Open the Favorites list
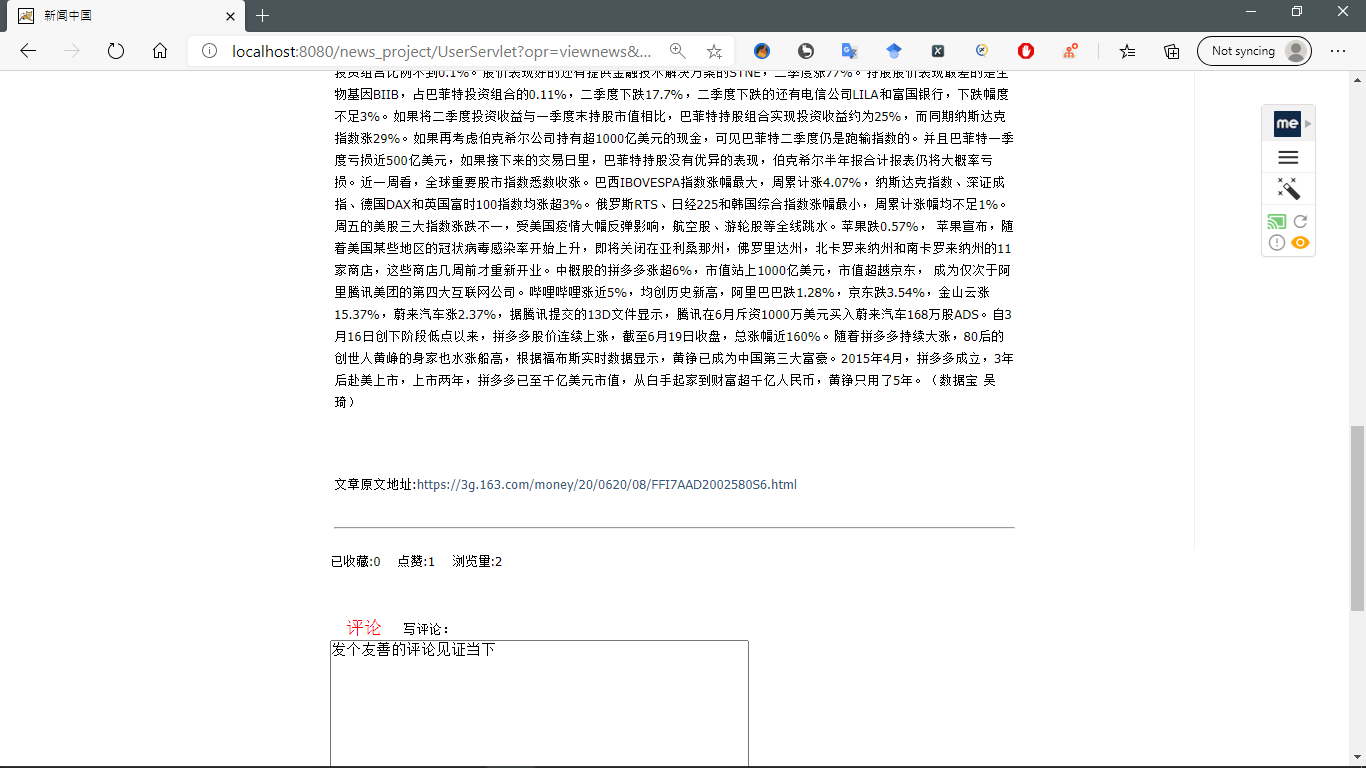The width and height of the screenshot is (1366, 768). click(x=1128, y=51)
